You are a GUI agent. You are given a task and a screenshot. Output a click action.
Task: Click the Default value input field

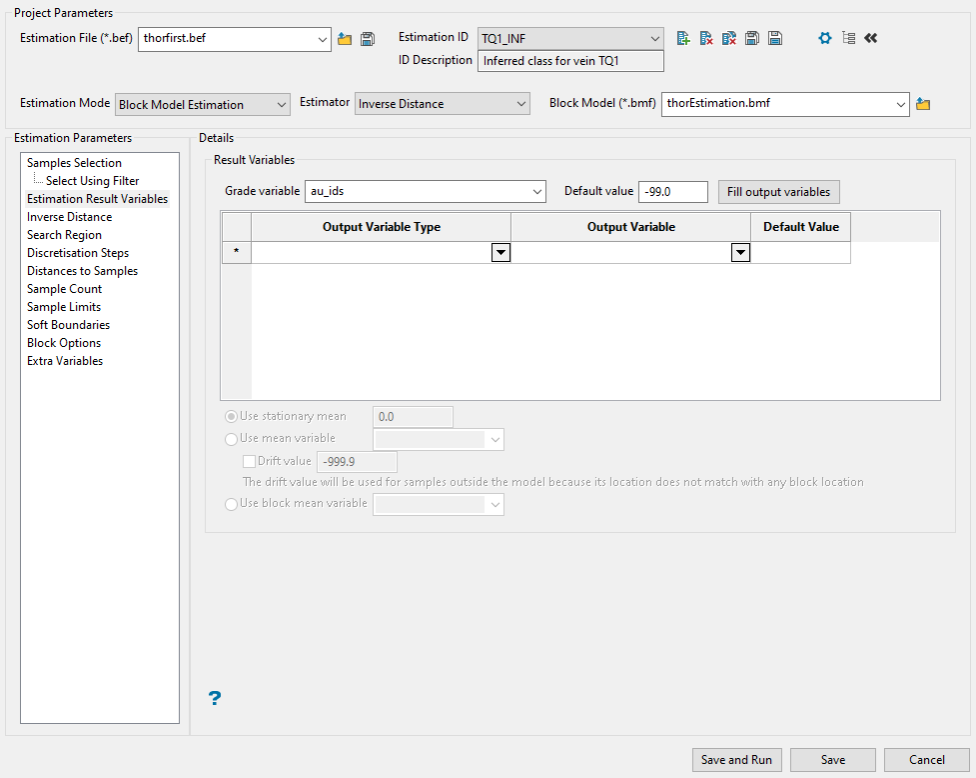pyautogui.click(x=672, y=191)
